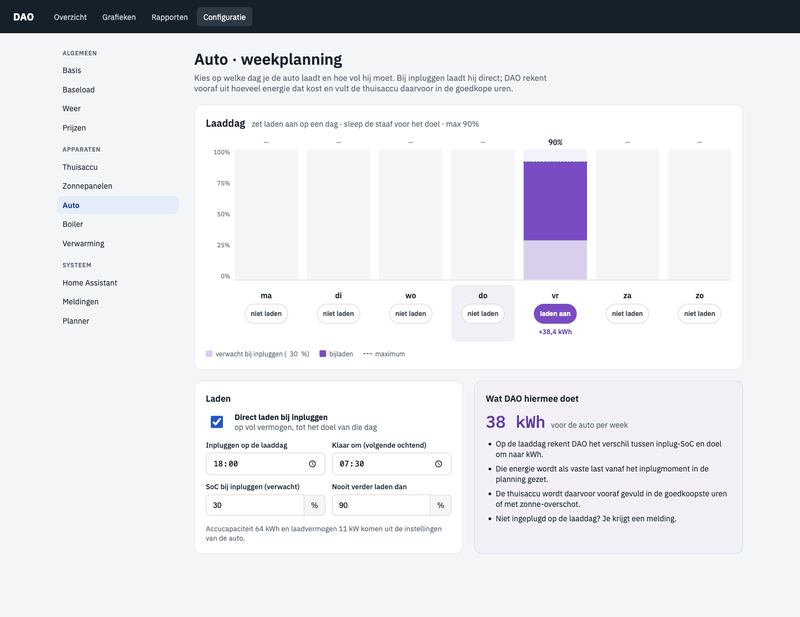Click the dark purple 'bijladen' legend swatch
The height and width of the screenshot is (617, 800).
tap(322, 354)
